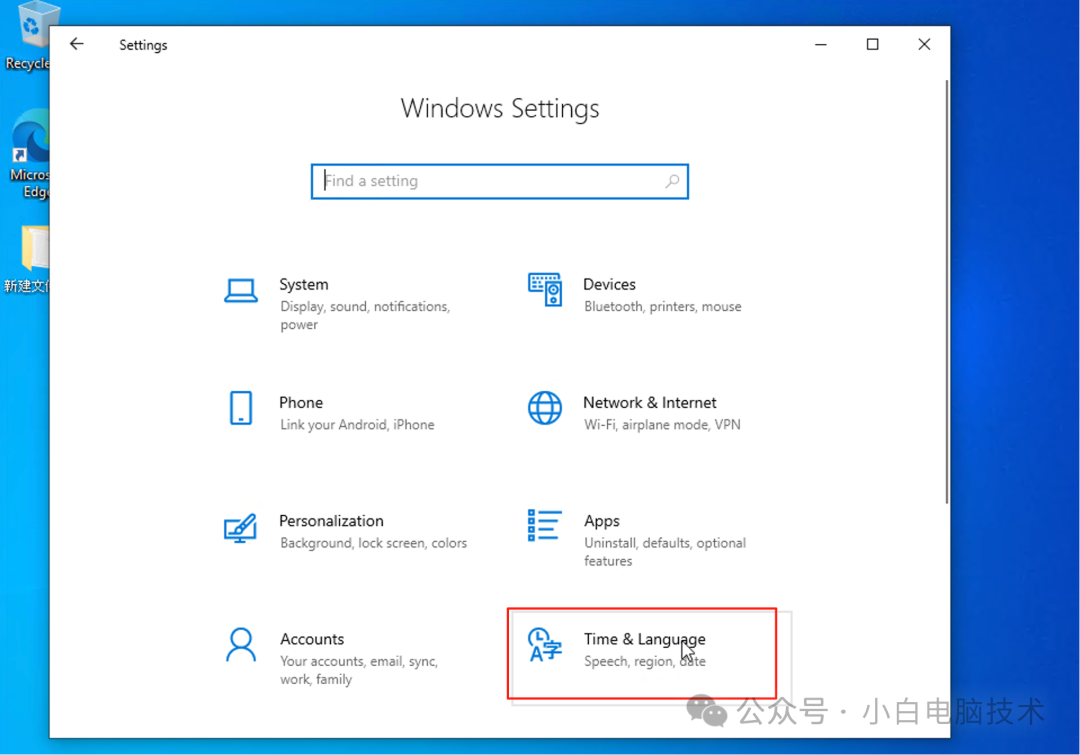
Task: Select Personalization title text
Action: [331, 521]
